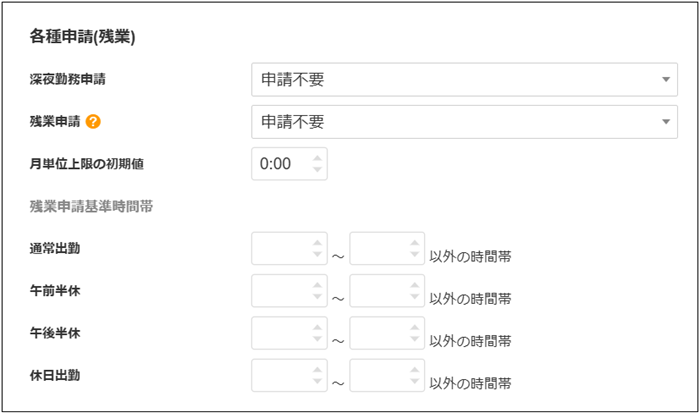The height and width of the screenshot is (413, 700).
Task: Click the 午後半休 end time field
Action: click(x=379, y=333)
